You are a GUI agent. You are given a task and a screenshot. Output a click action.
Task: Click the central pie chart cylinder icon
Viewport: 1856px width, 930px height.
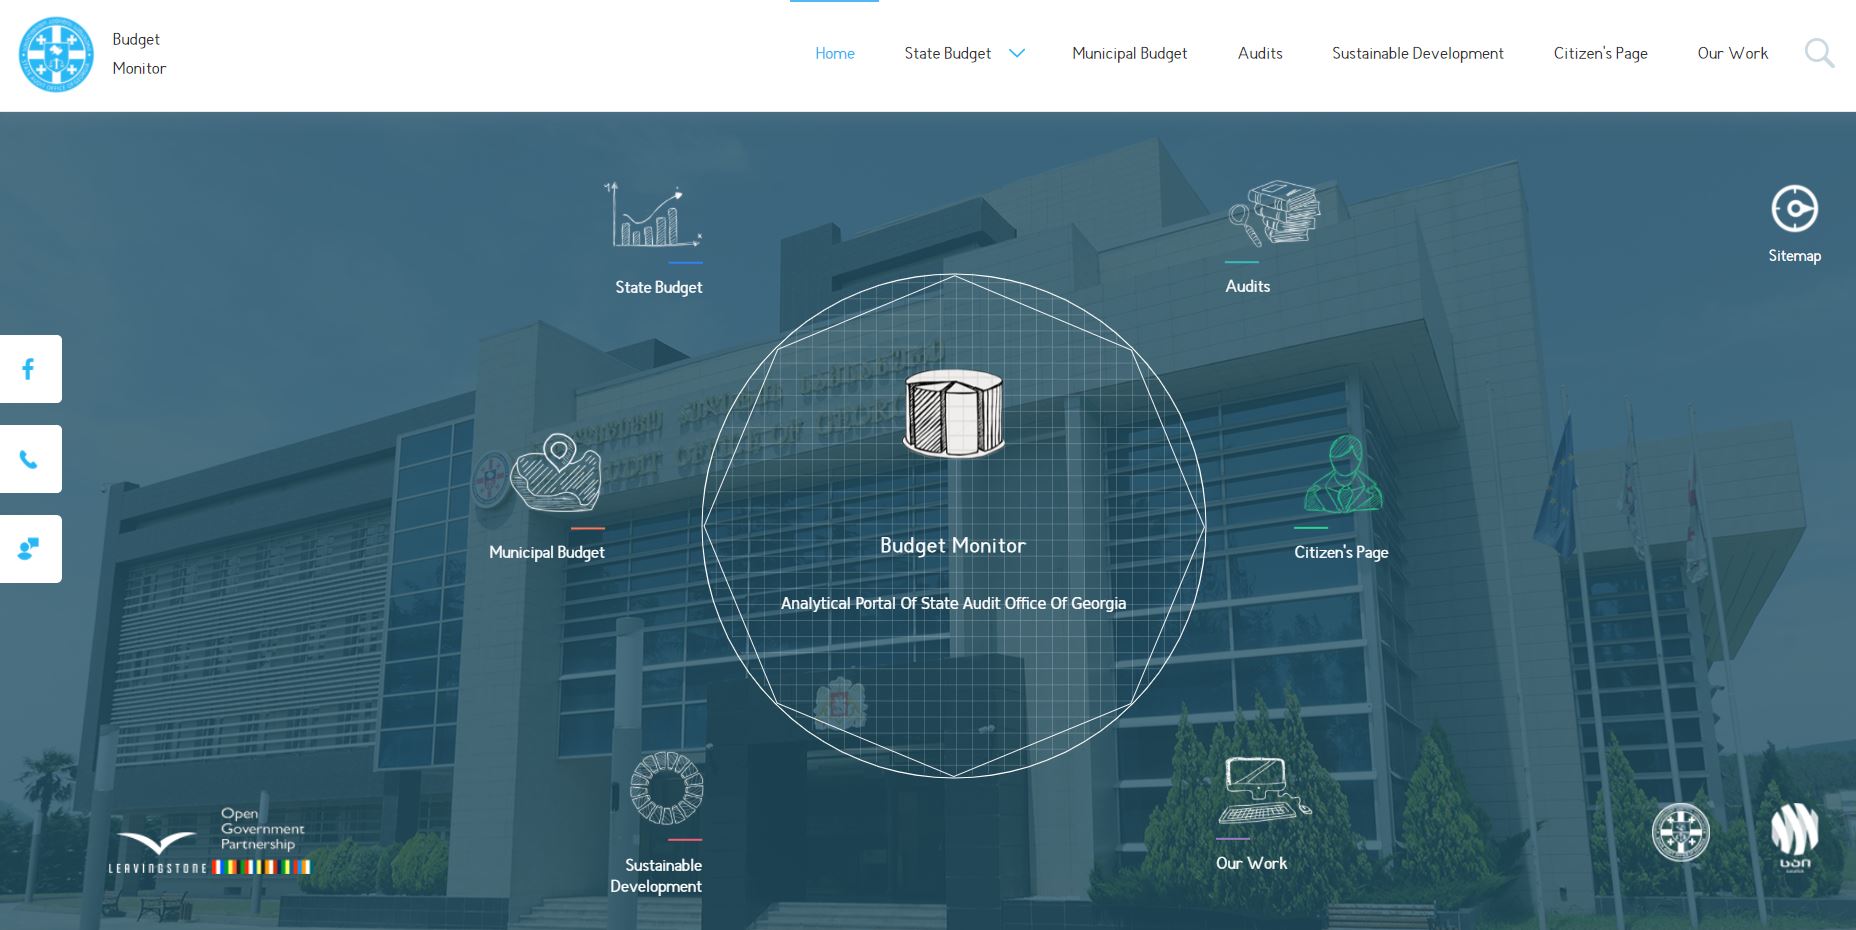coord(953,413)
